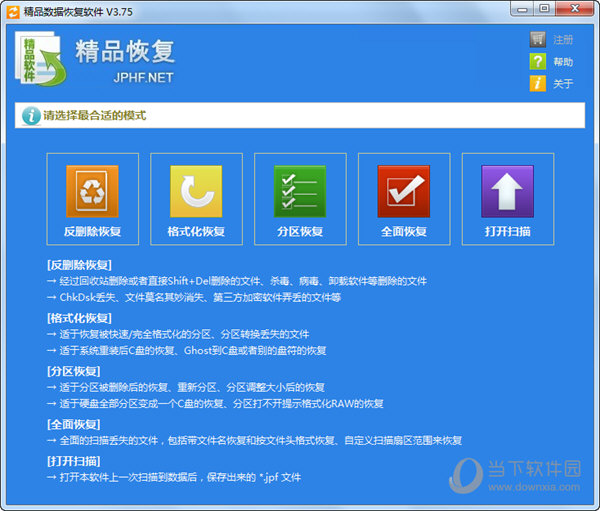Open the 关于 about link

coord(563,84)
